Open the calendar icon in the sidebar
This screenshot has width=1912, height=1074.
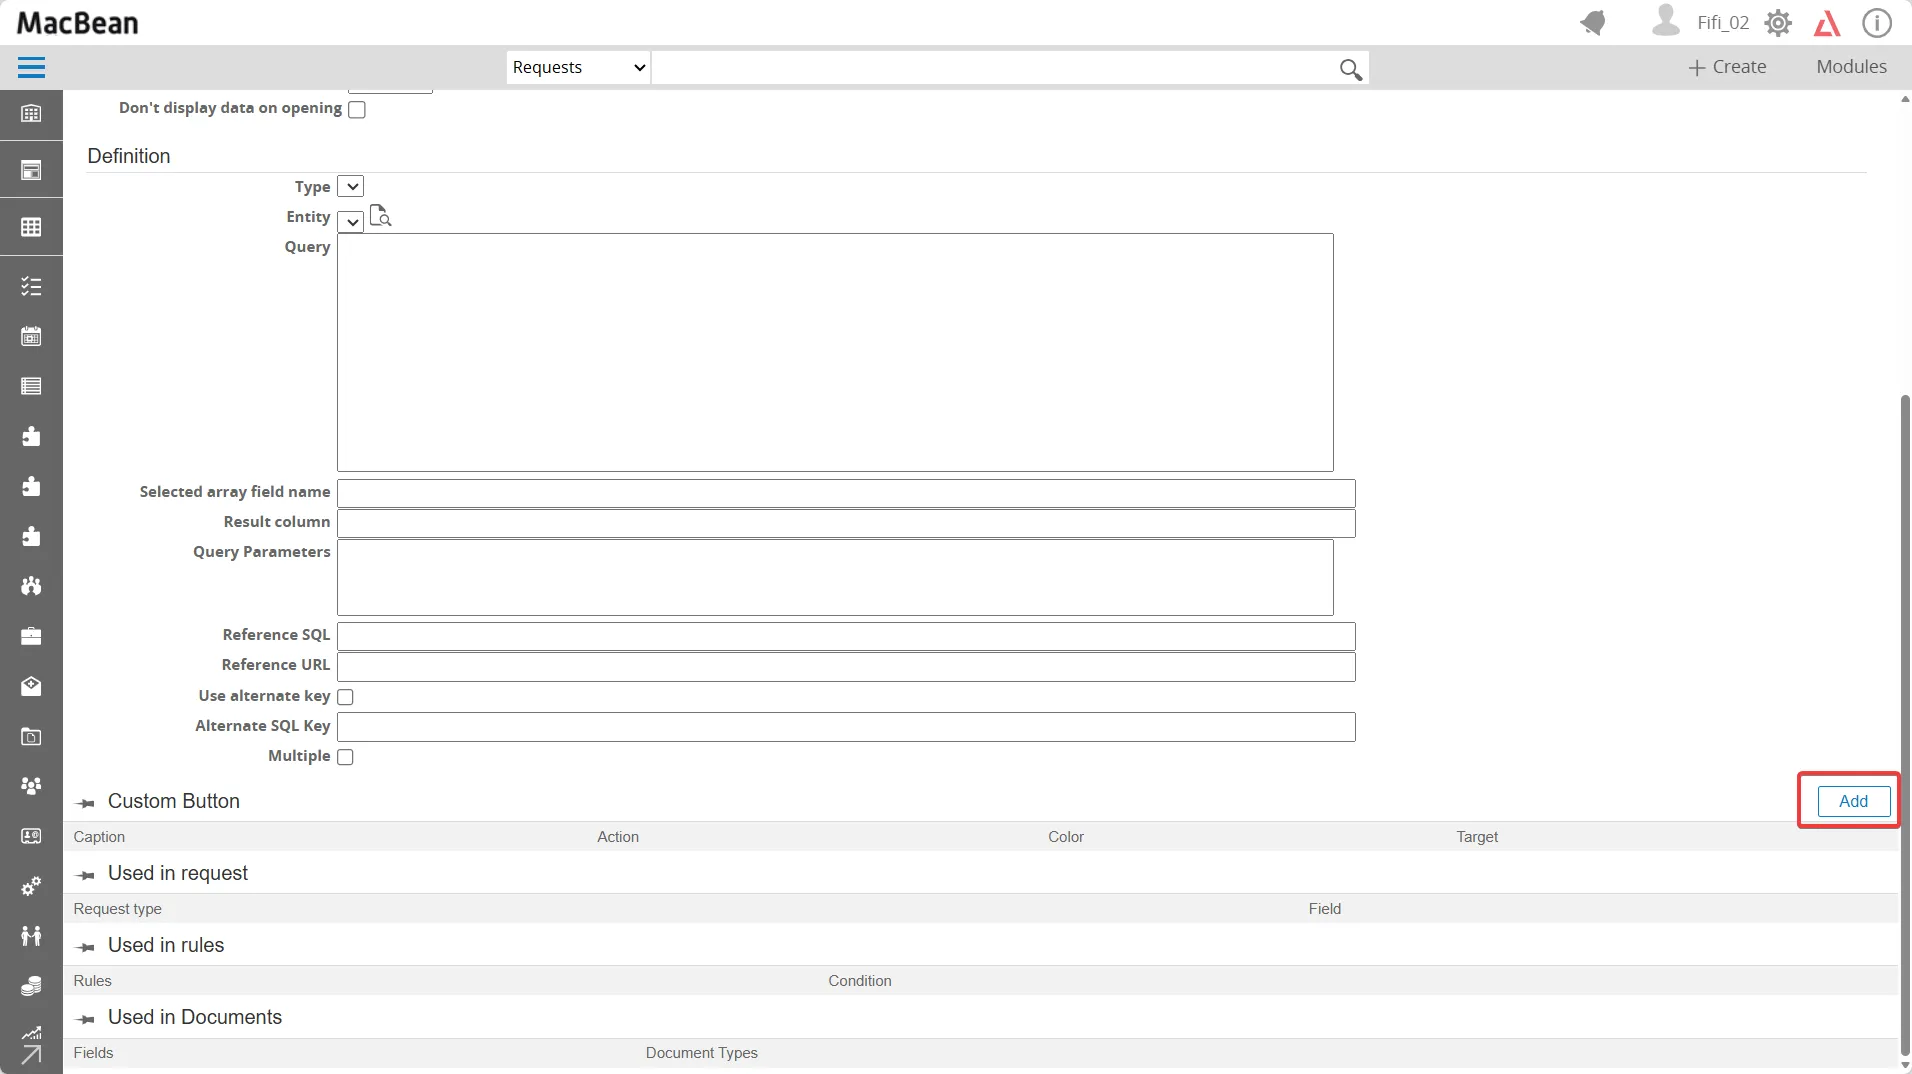(x=31, y=337)
